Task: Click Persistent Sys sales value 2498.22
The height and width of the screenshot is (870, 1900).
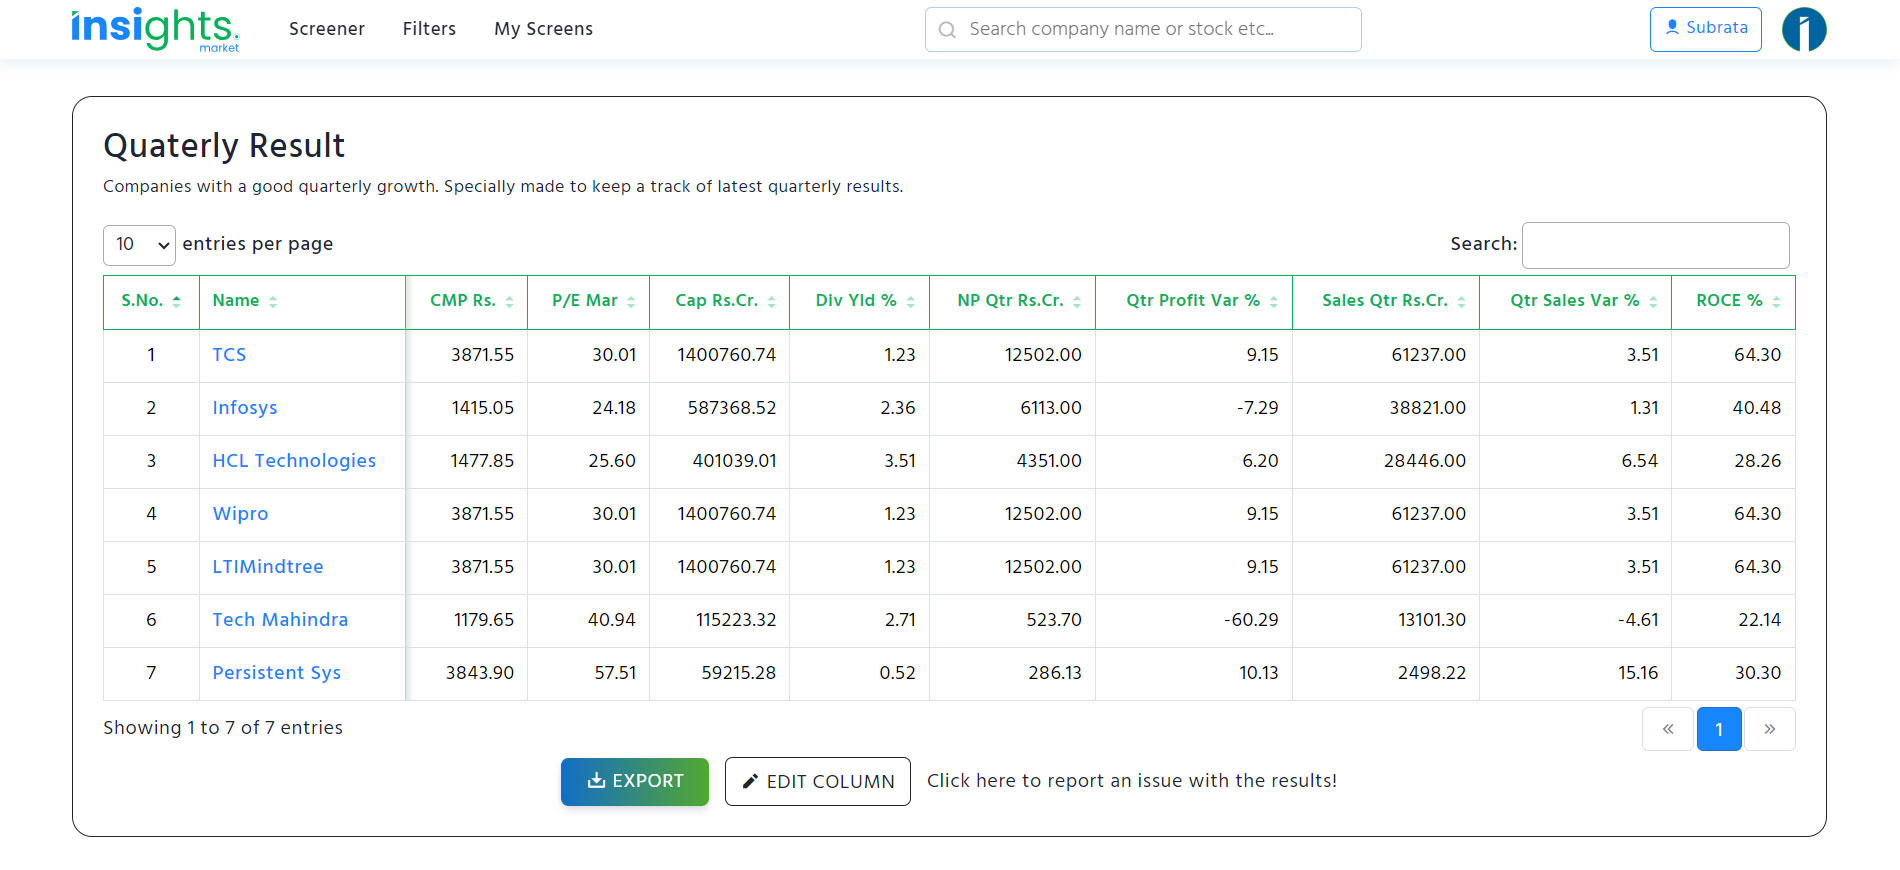Action: (x=1432, y=673)
